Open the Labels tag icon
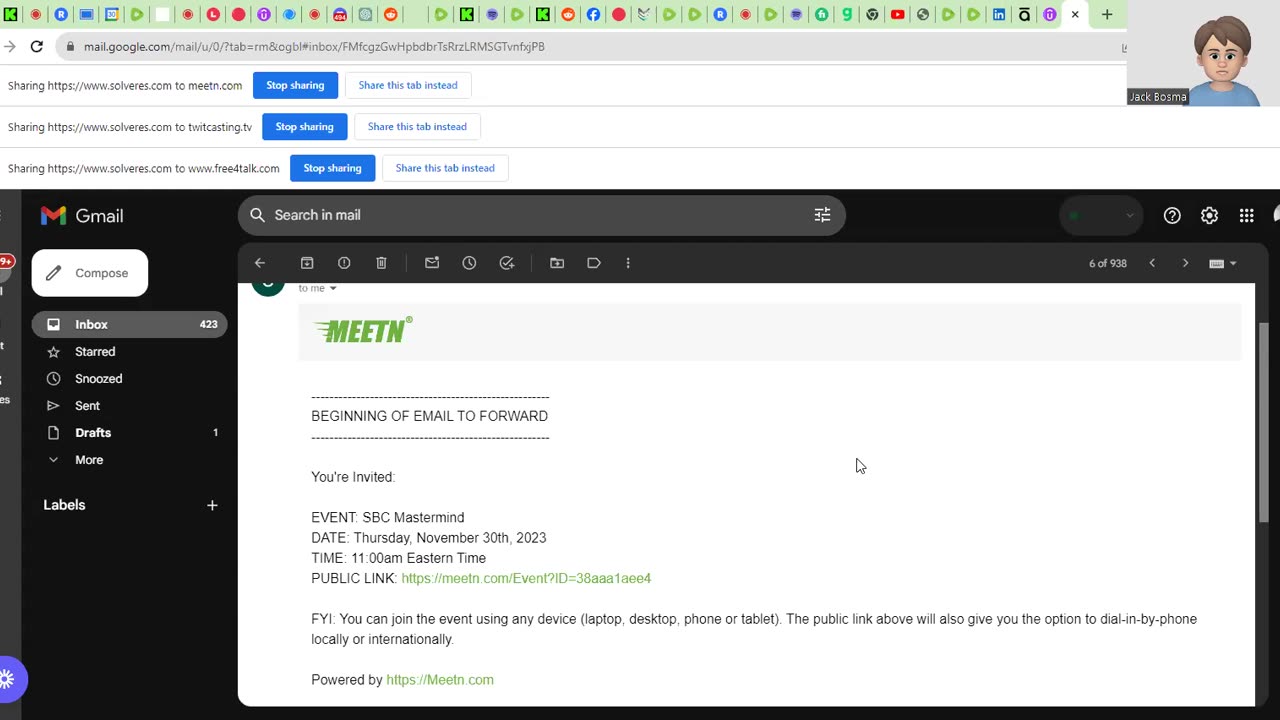 (x=594, y=263)
